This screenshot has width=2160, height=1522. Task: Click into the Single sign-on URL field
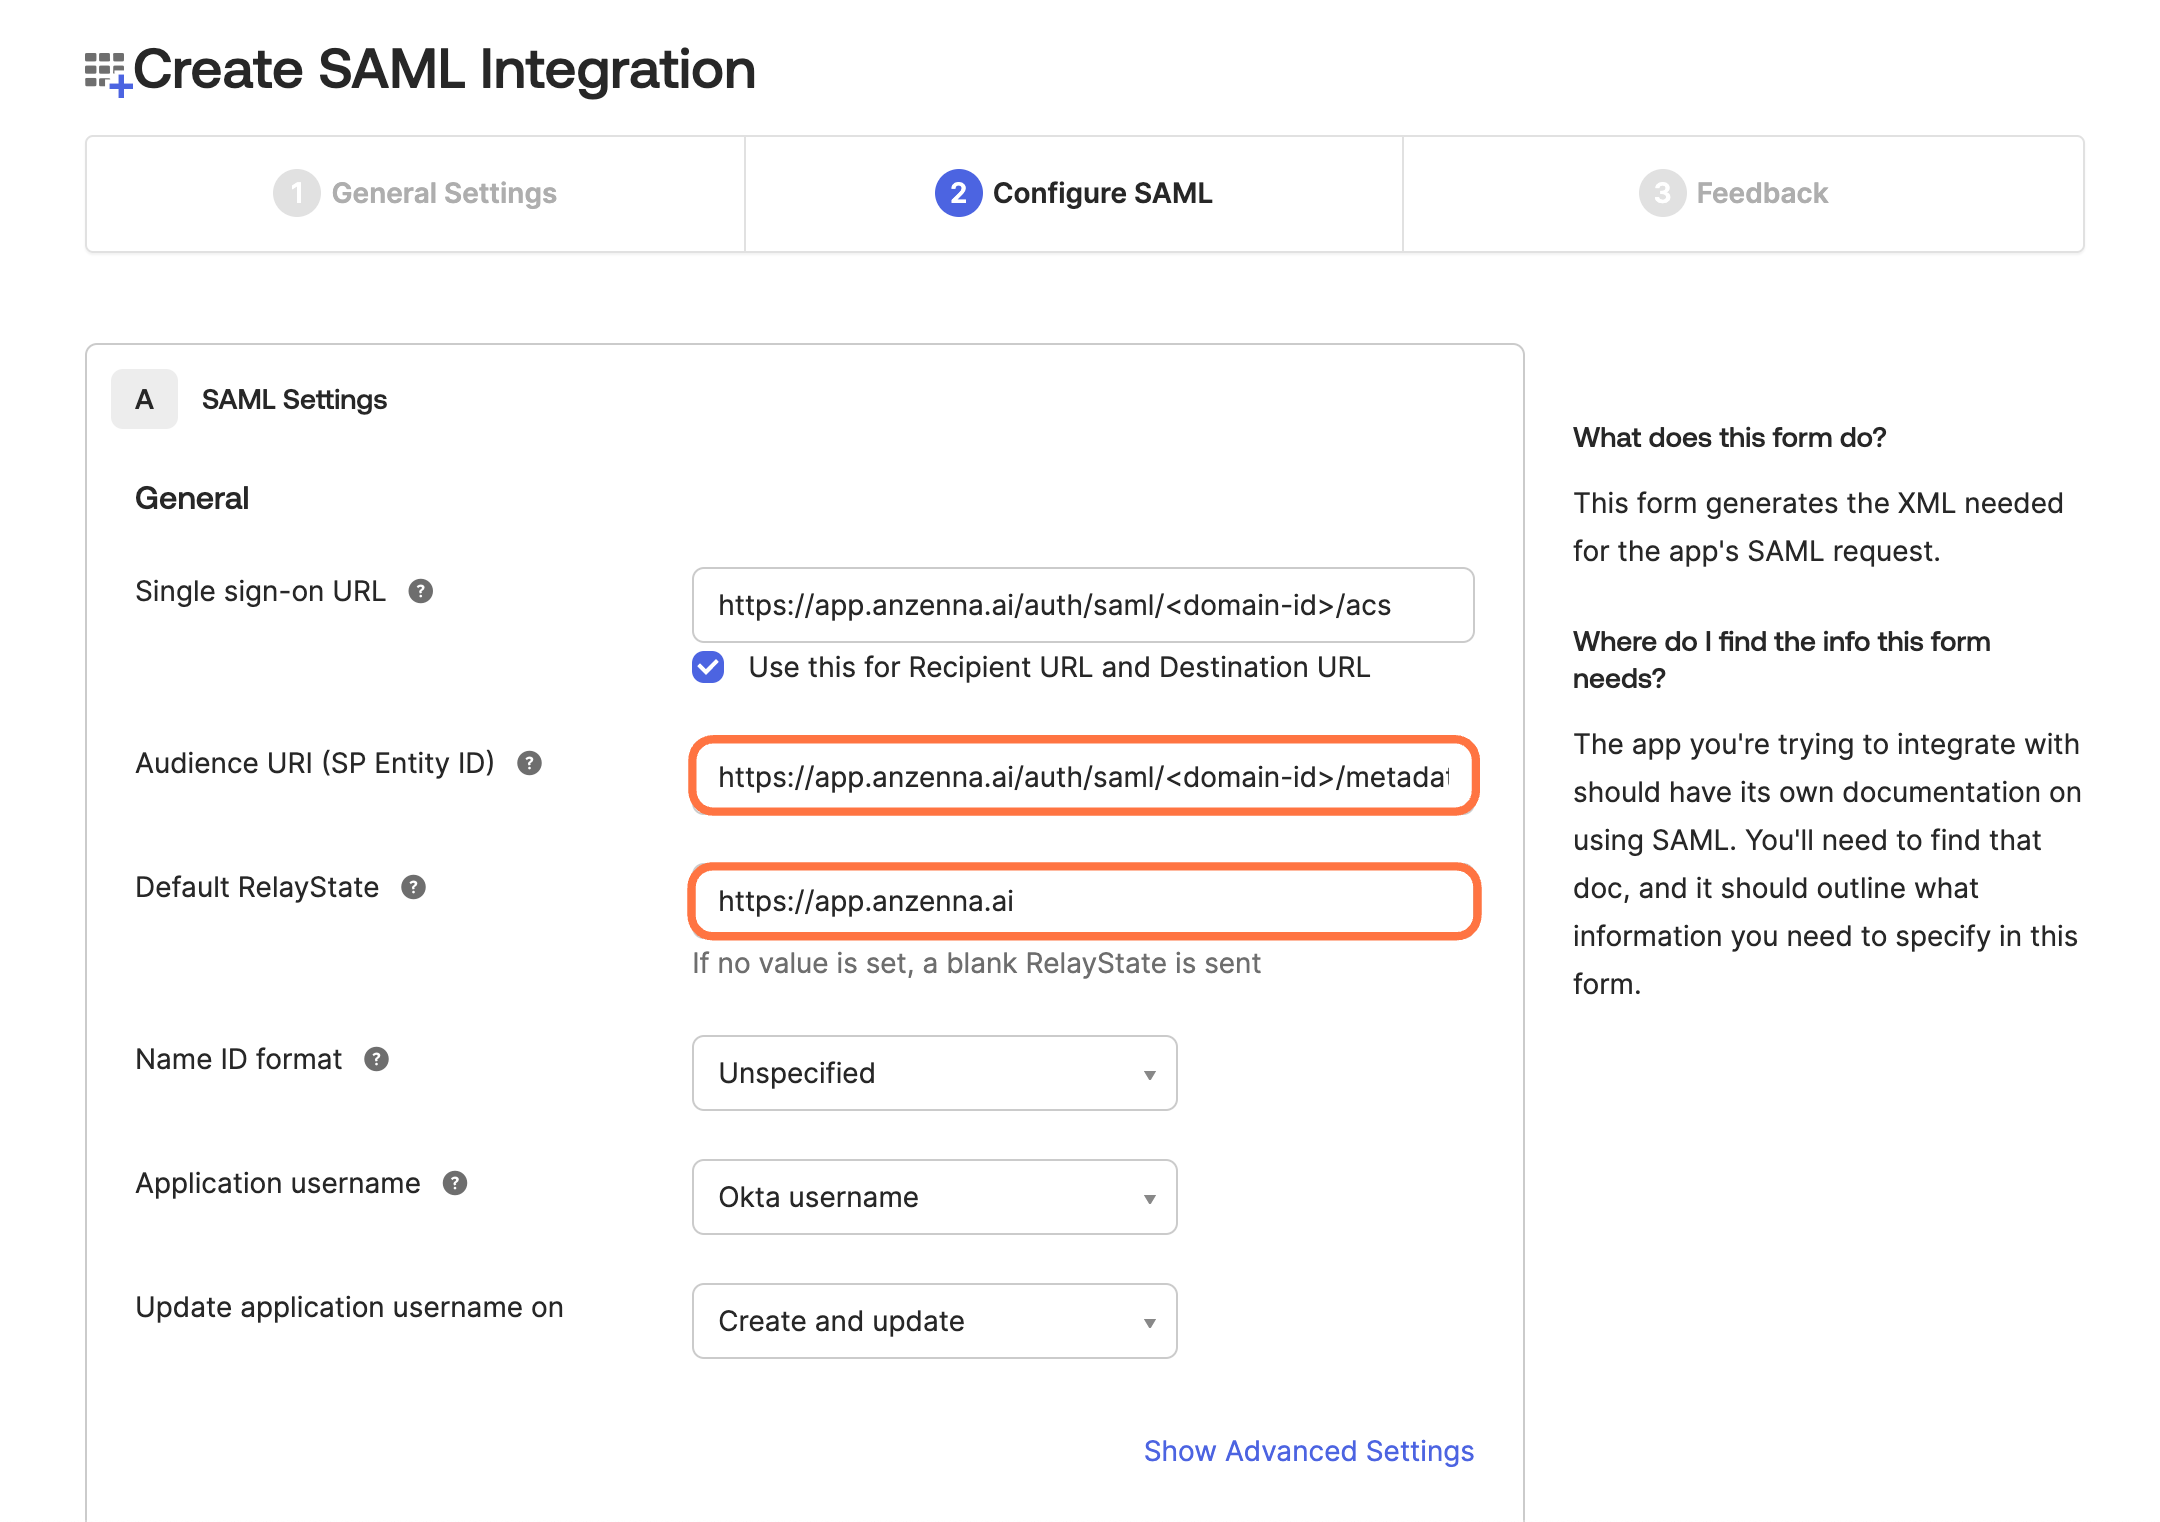click(1082, 605)
